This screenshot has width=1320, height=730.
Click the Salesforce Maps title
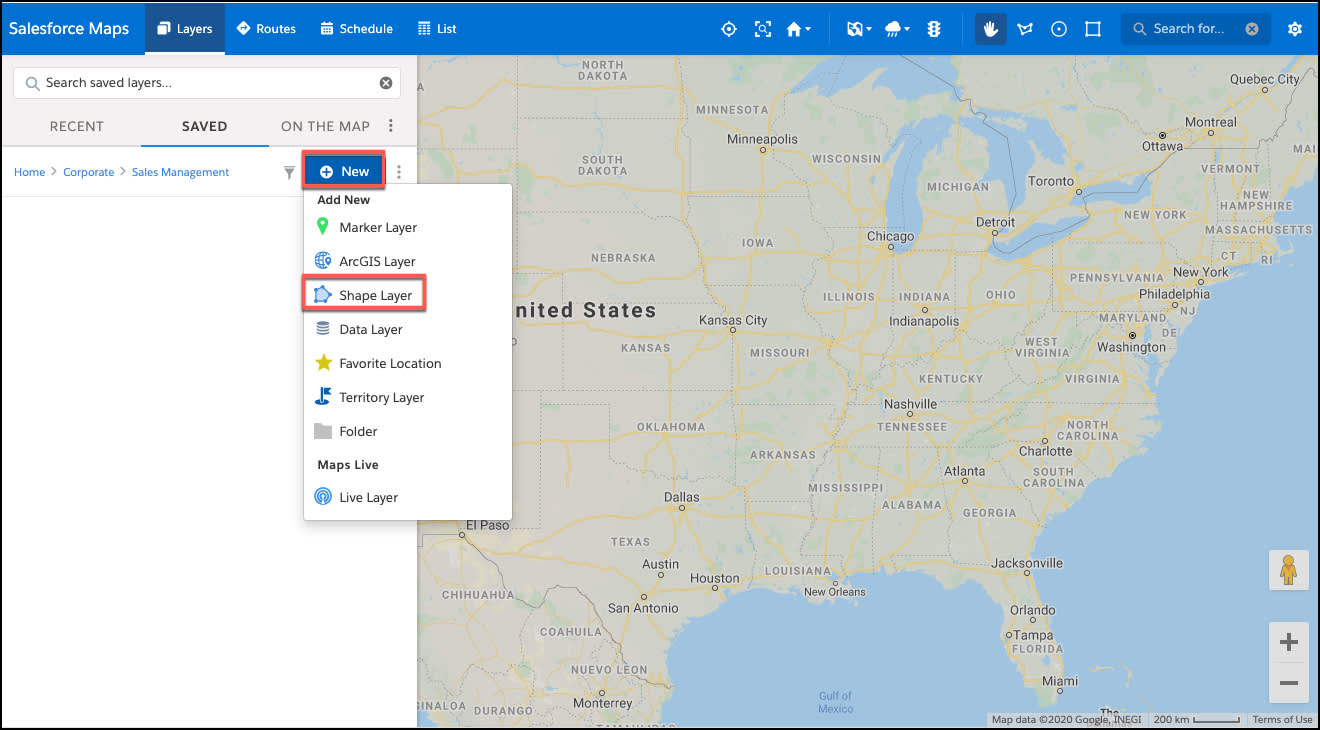click(x=69, y=29)
